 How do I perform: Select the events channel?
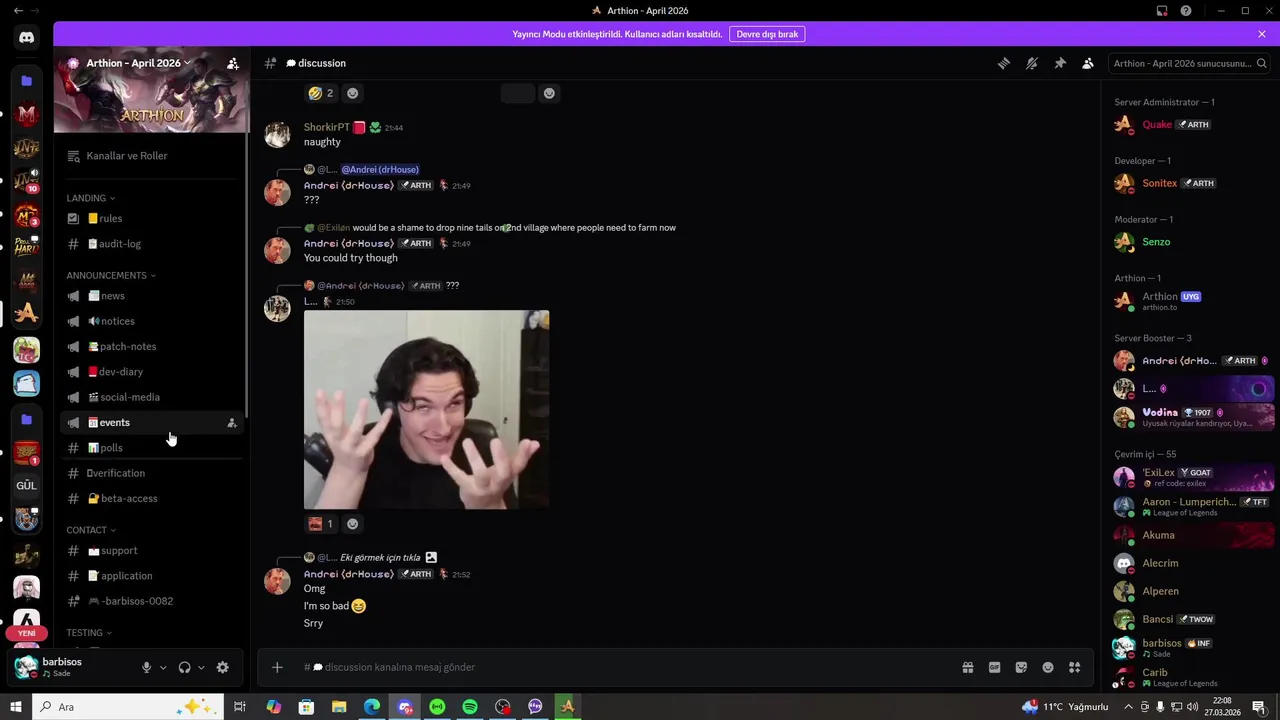151,422
